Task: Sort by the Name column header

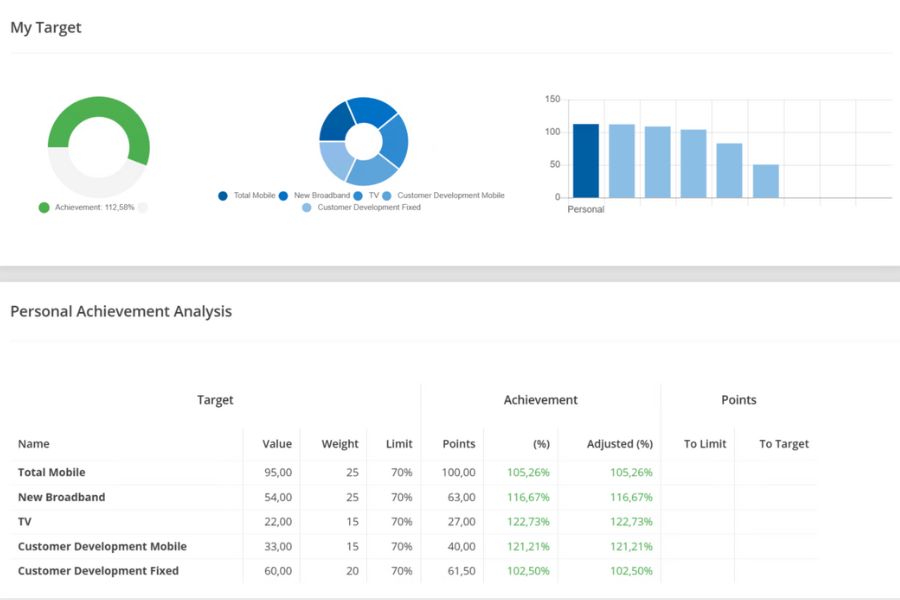Action: coord(33,444)
